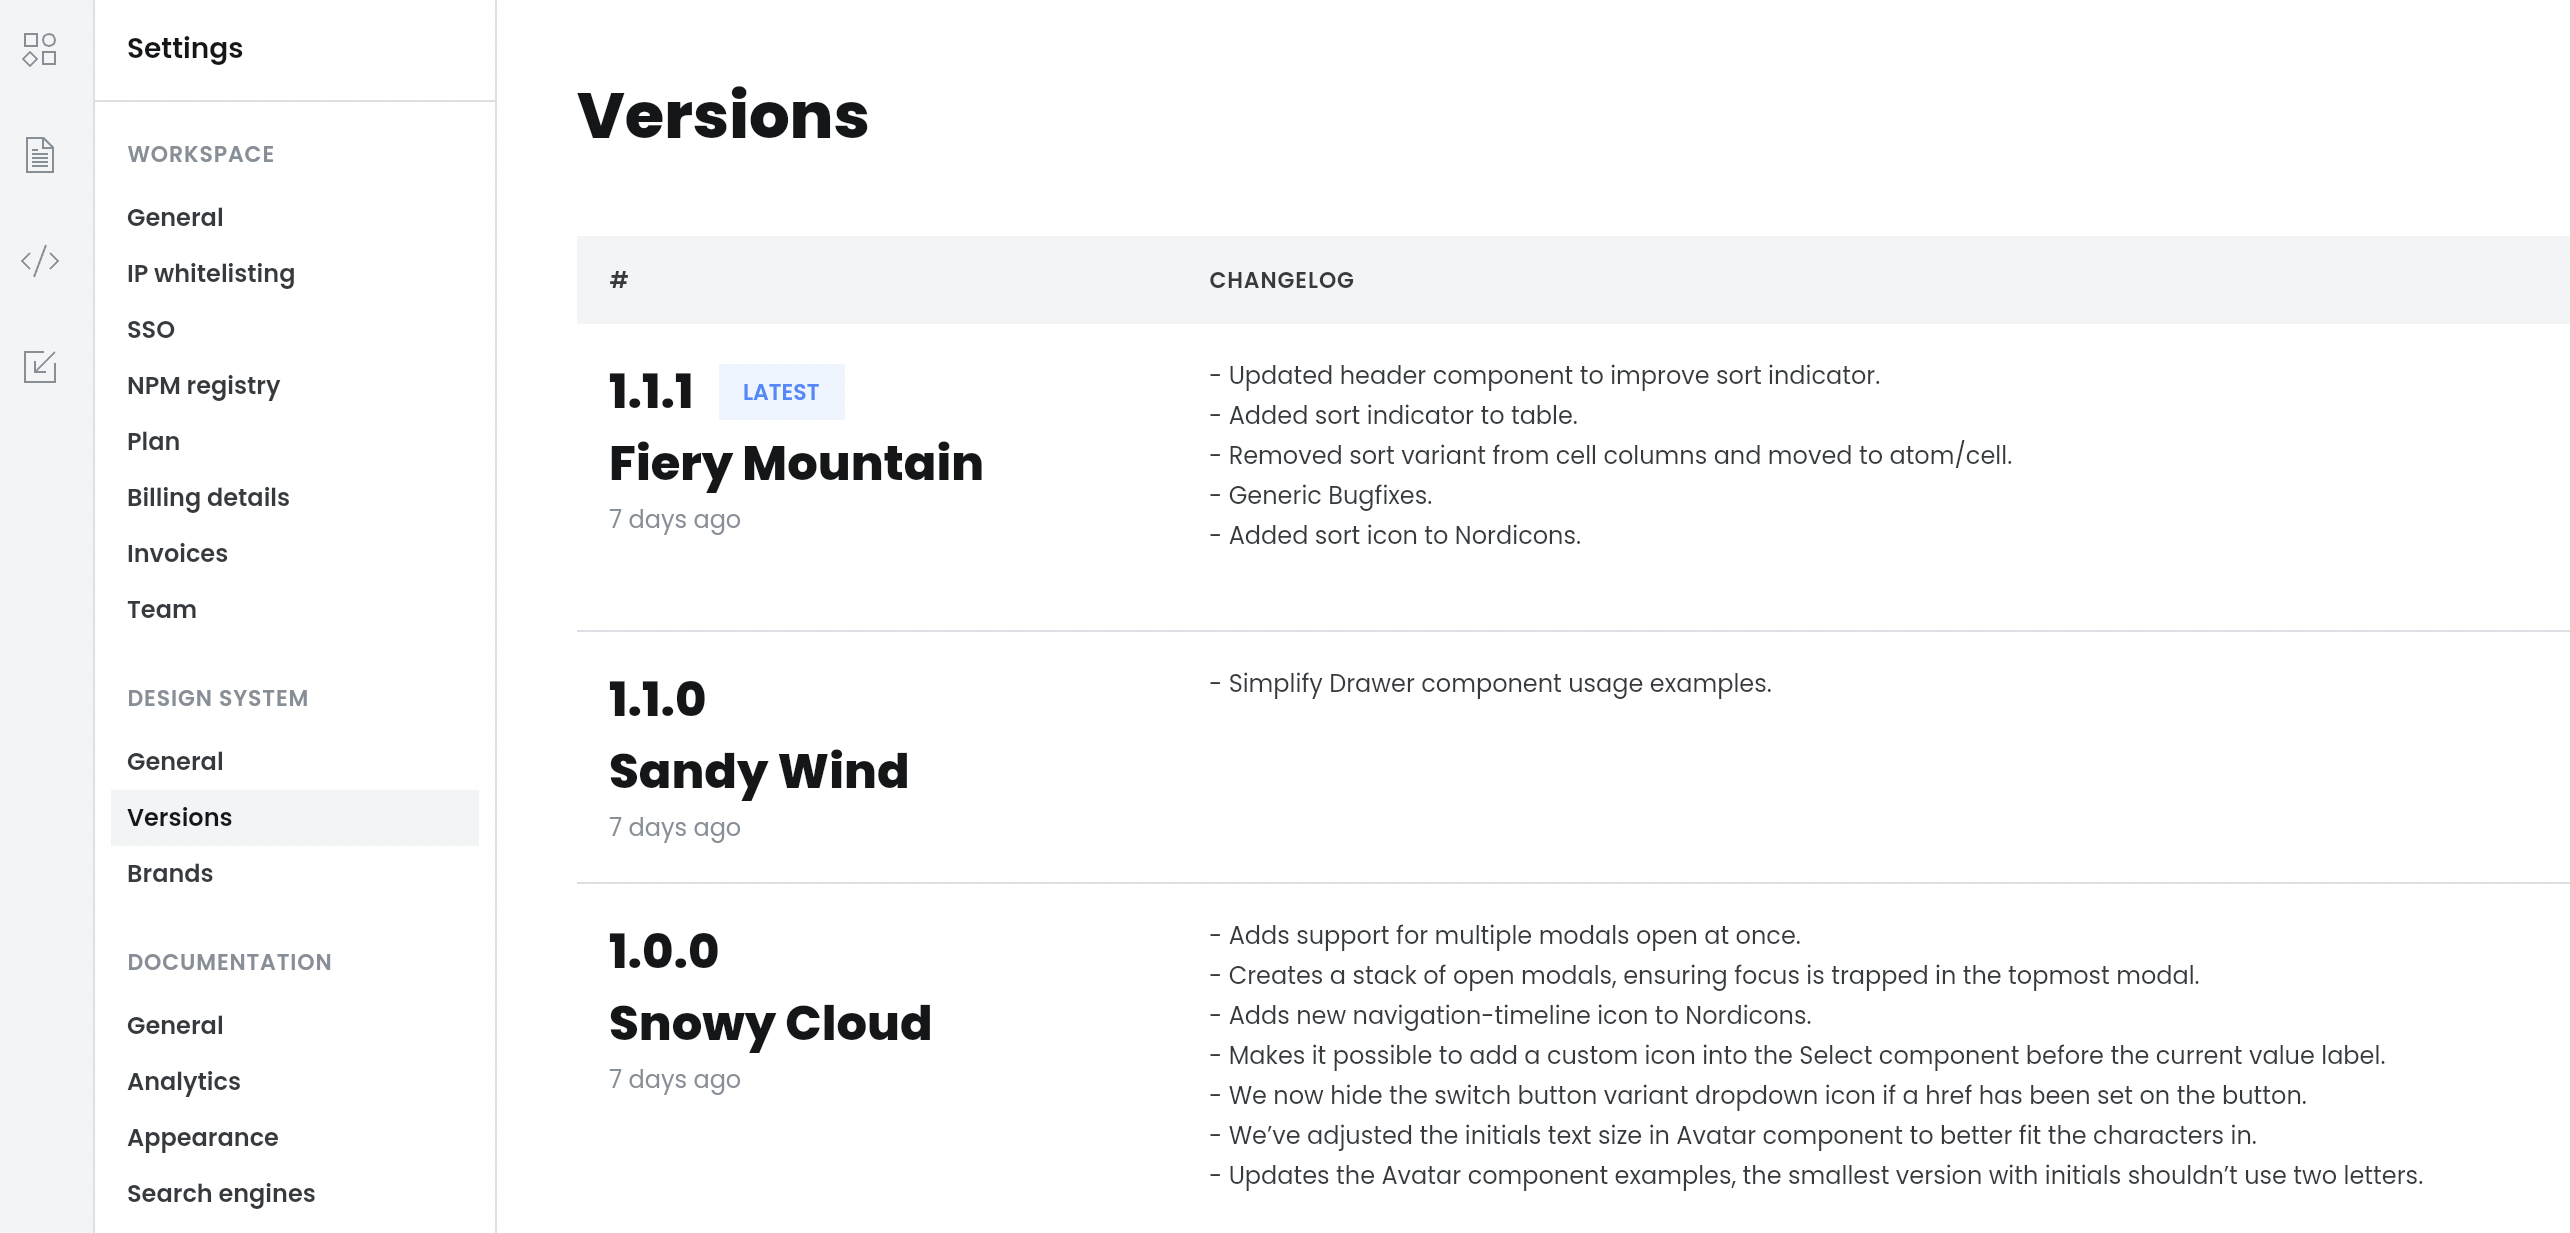Click 'Makes it possible to add a custom icon' line
This screenshot has height=1233, width=2570.
point(1797,1055)
